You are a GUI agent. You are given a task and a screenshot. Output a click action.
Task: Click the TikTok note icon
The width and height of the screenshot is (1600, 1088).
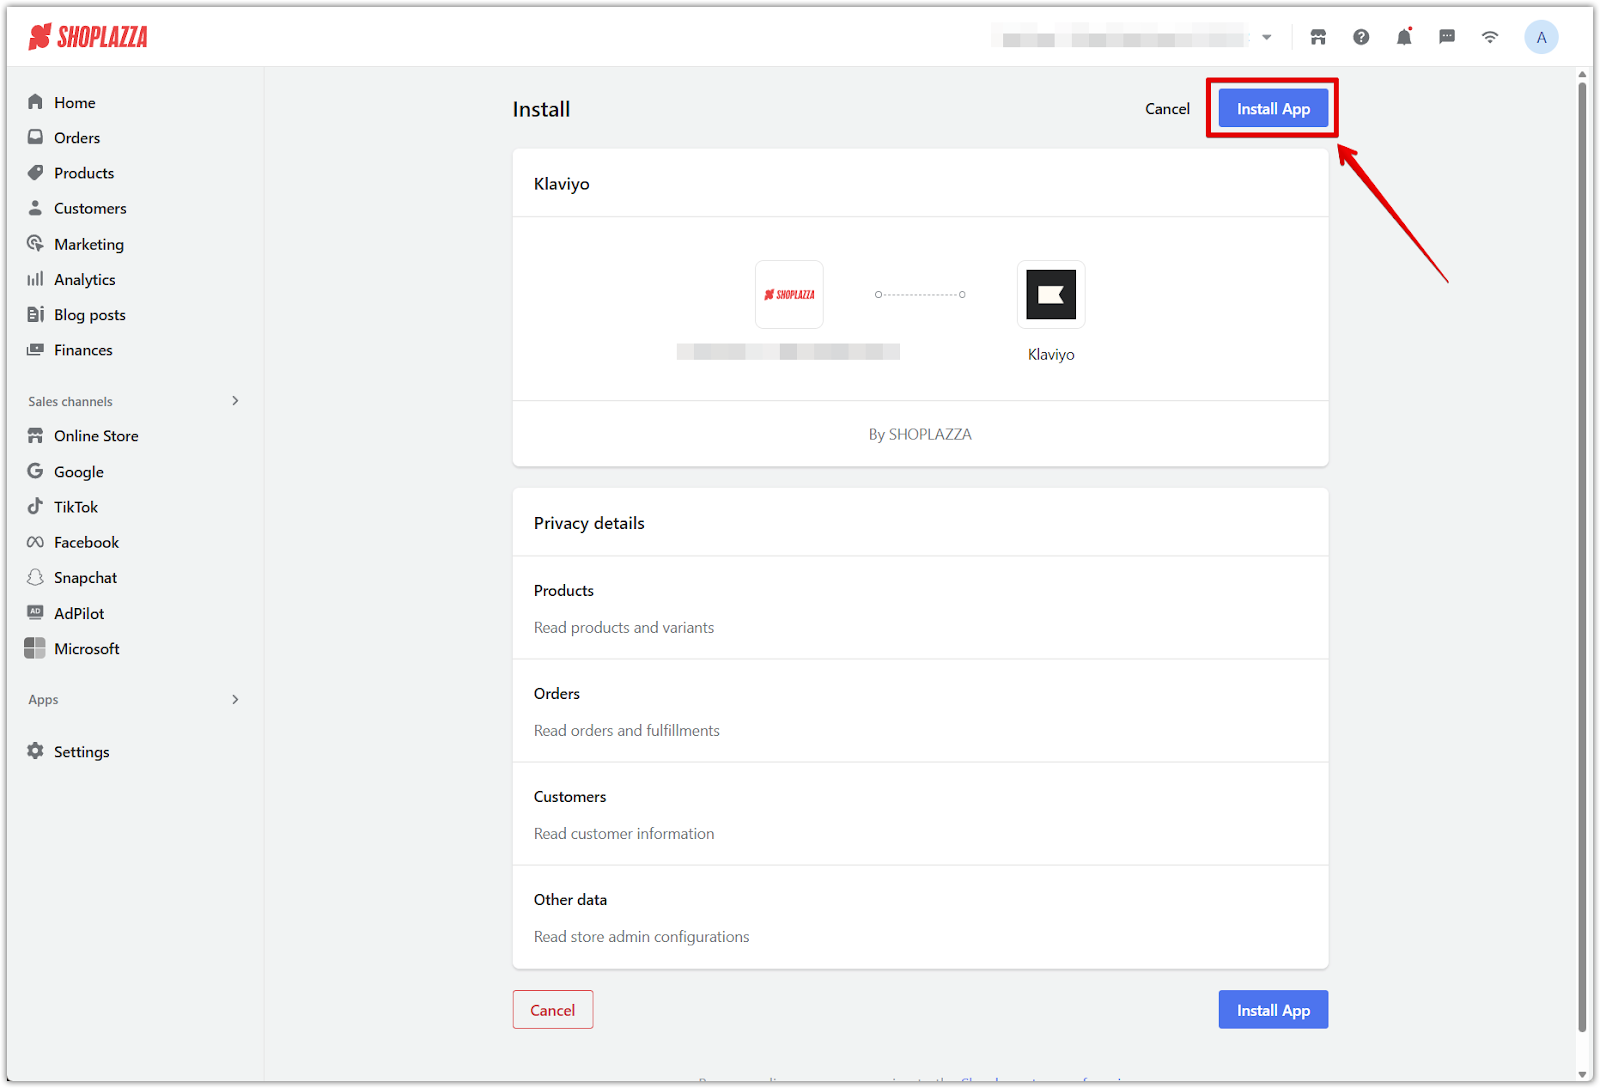(x=36, y=506)
